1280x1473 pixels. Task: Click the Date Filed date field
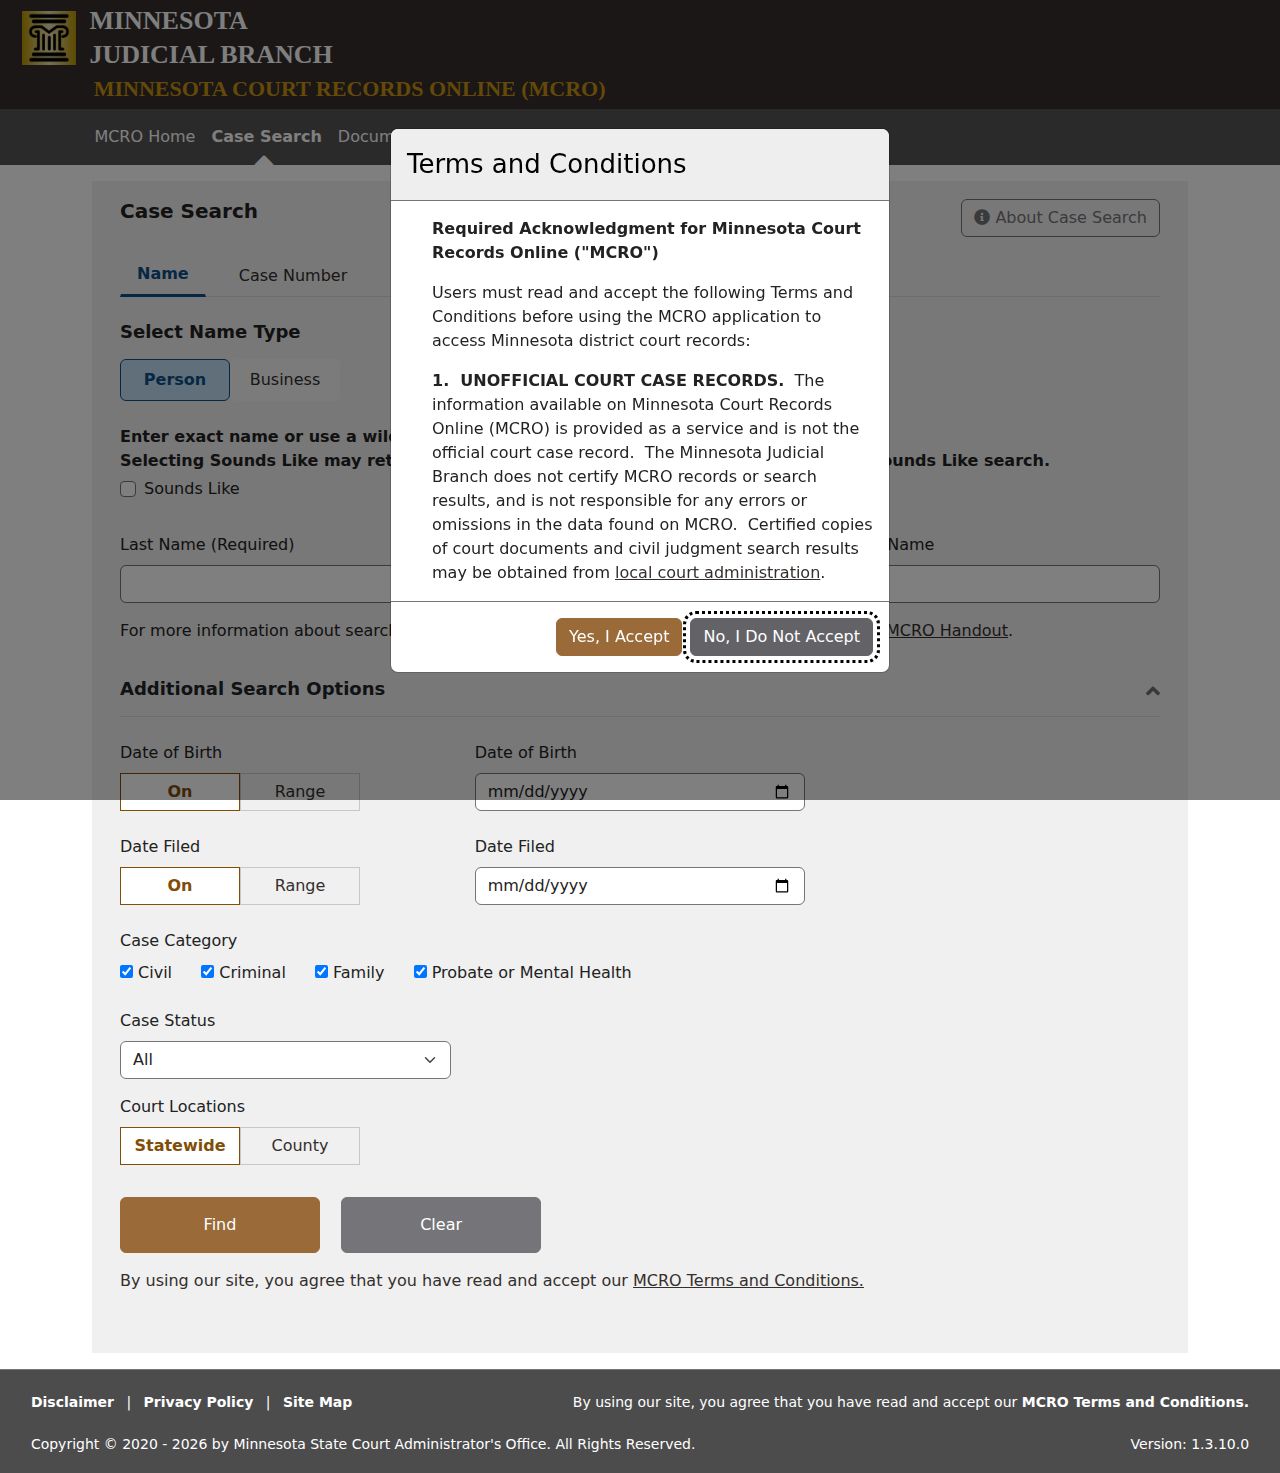click(x=640, y=886)
